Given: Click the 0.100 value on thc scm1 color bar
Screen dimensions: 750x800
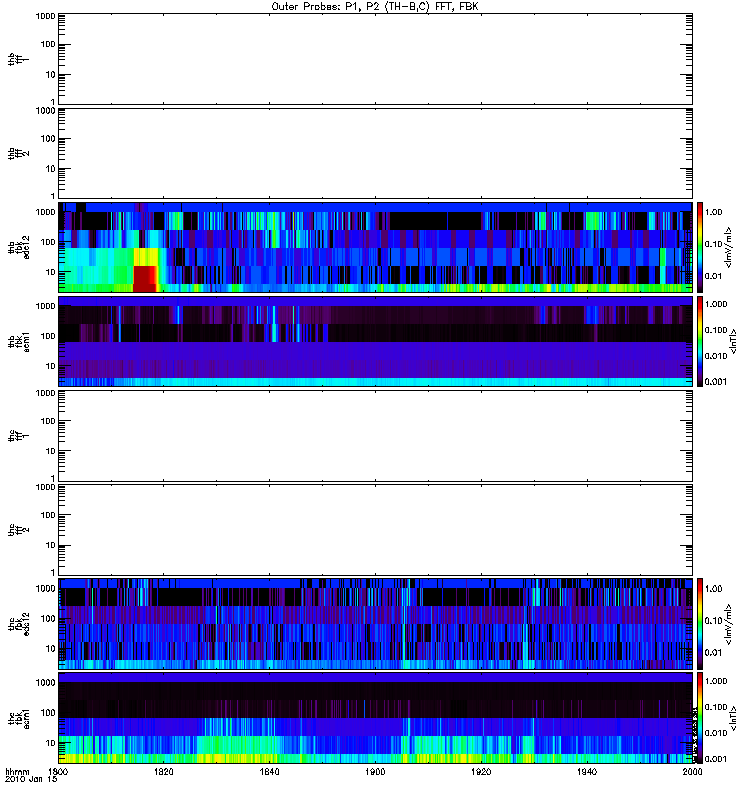Looking at the screenshot, I should tap(716, 707).
